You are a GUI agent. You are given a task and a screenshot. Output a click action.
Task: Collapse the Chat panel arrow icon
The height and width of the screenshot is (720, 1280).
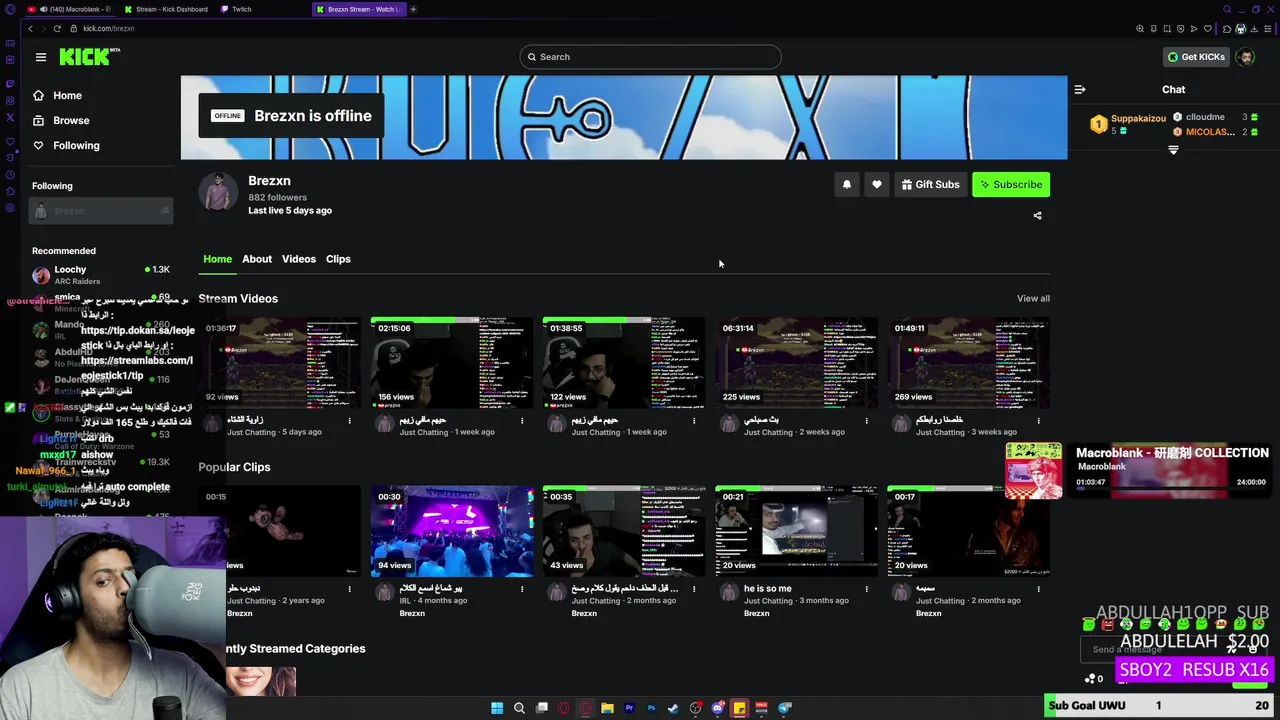1080,89
